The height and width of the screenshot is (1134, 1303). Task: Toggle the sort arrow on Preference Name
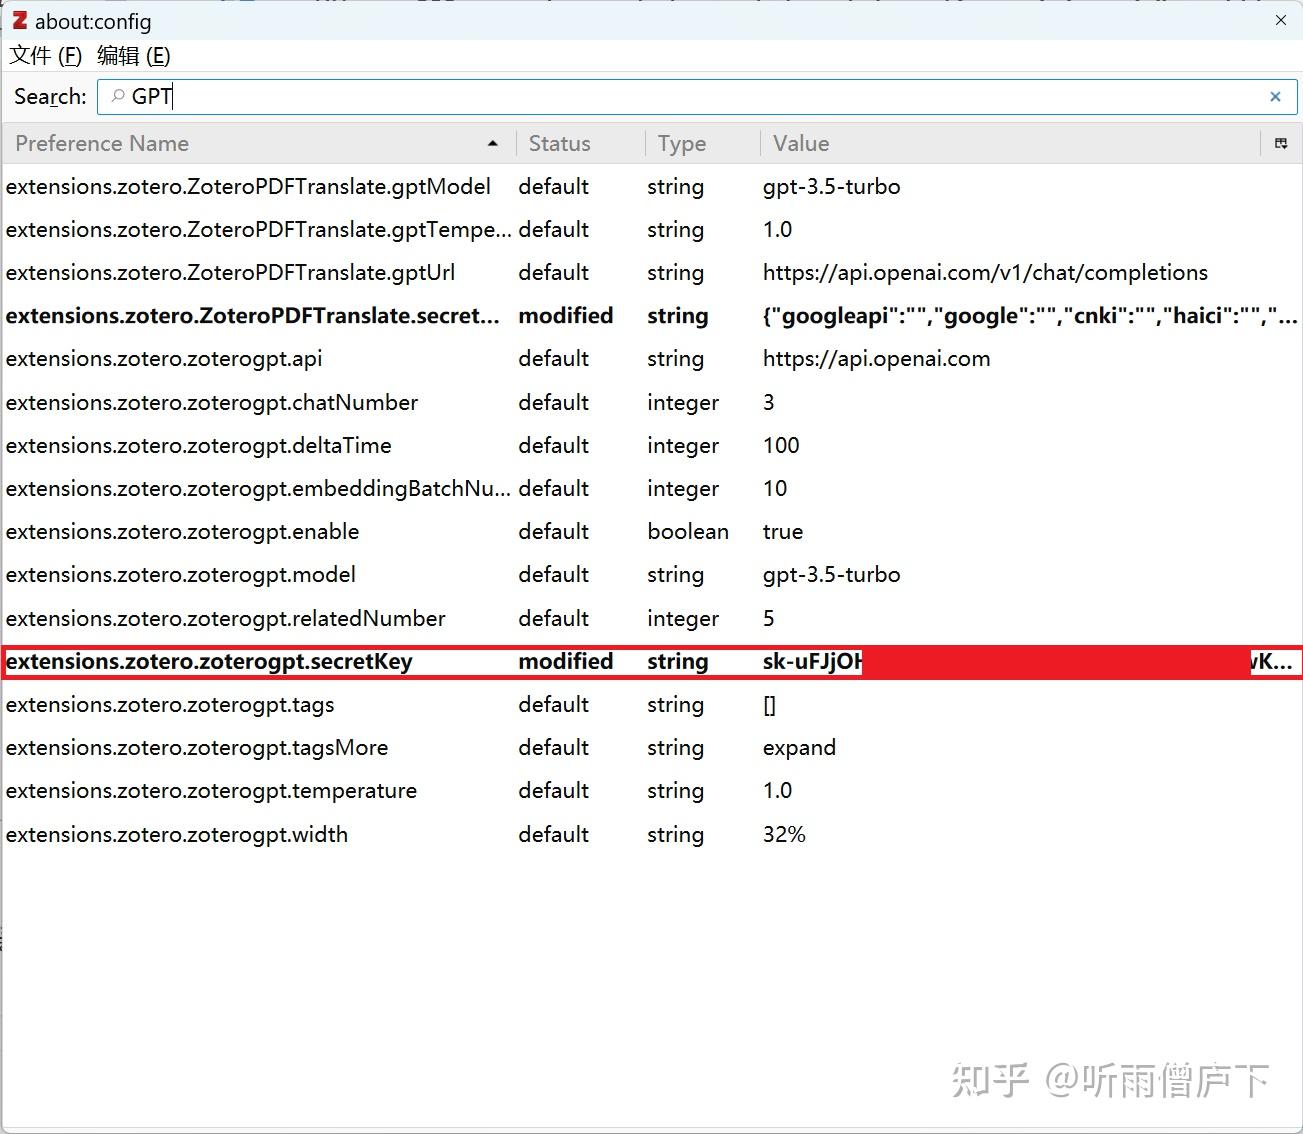(492, 143)
